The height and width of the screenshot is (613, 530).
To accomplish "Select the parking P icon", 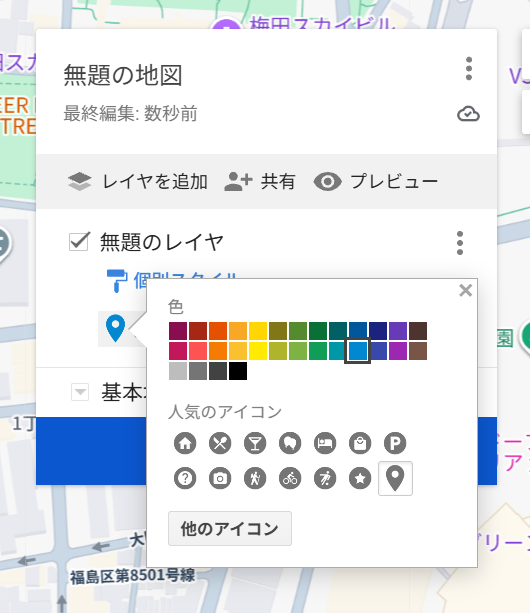I will [x=395, y=443].
